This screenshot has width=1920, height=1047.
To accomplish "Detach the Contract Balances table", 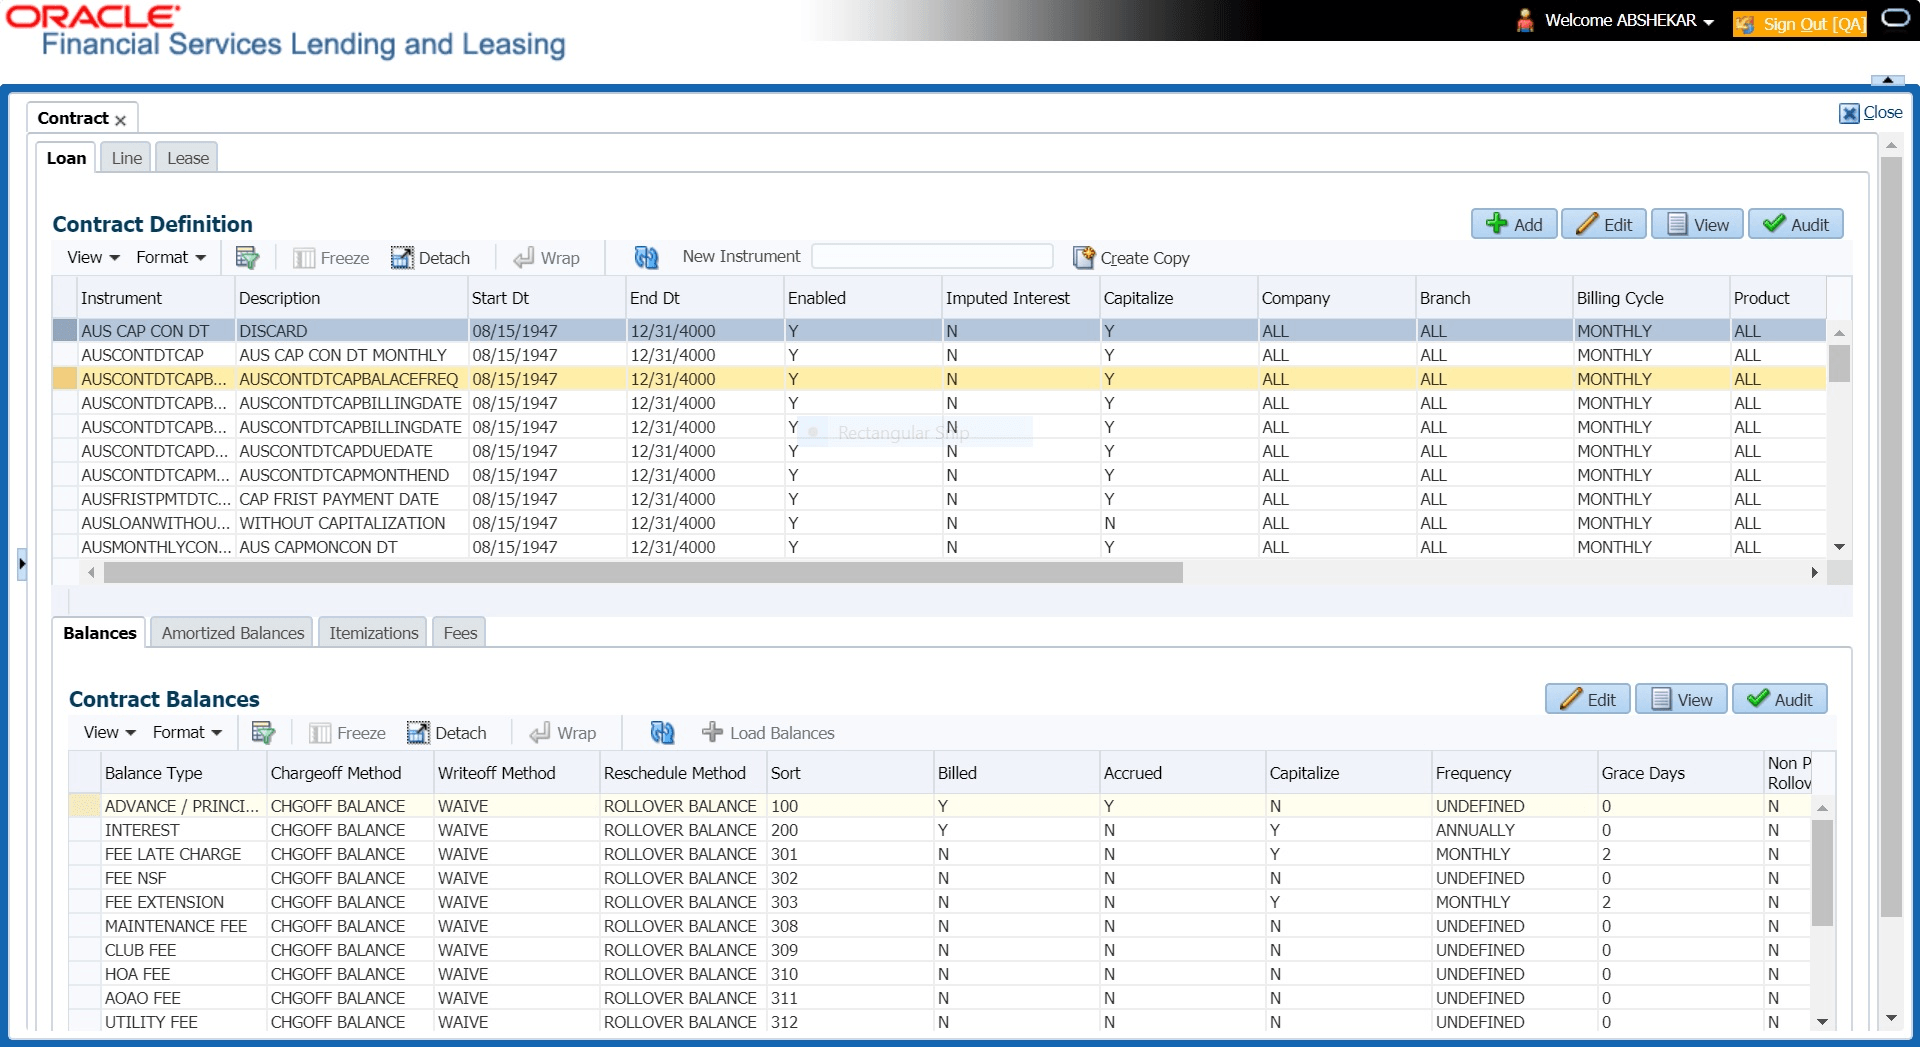I will pos(447,733).
